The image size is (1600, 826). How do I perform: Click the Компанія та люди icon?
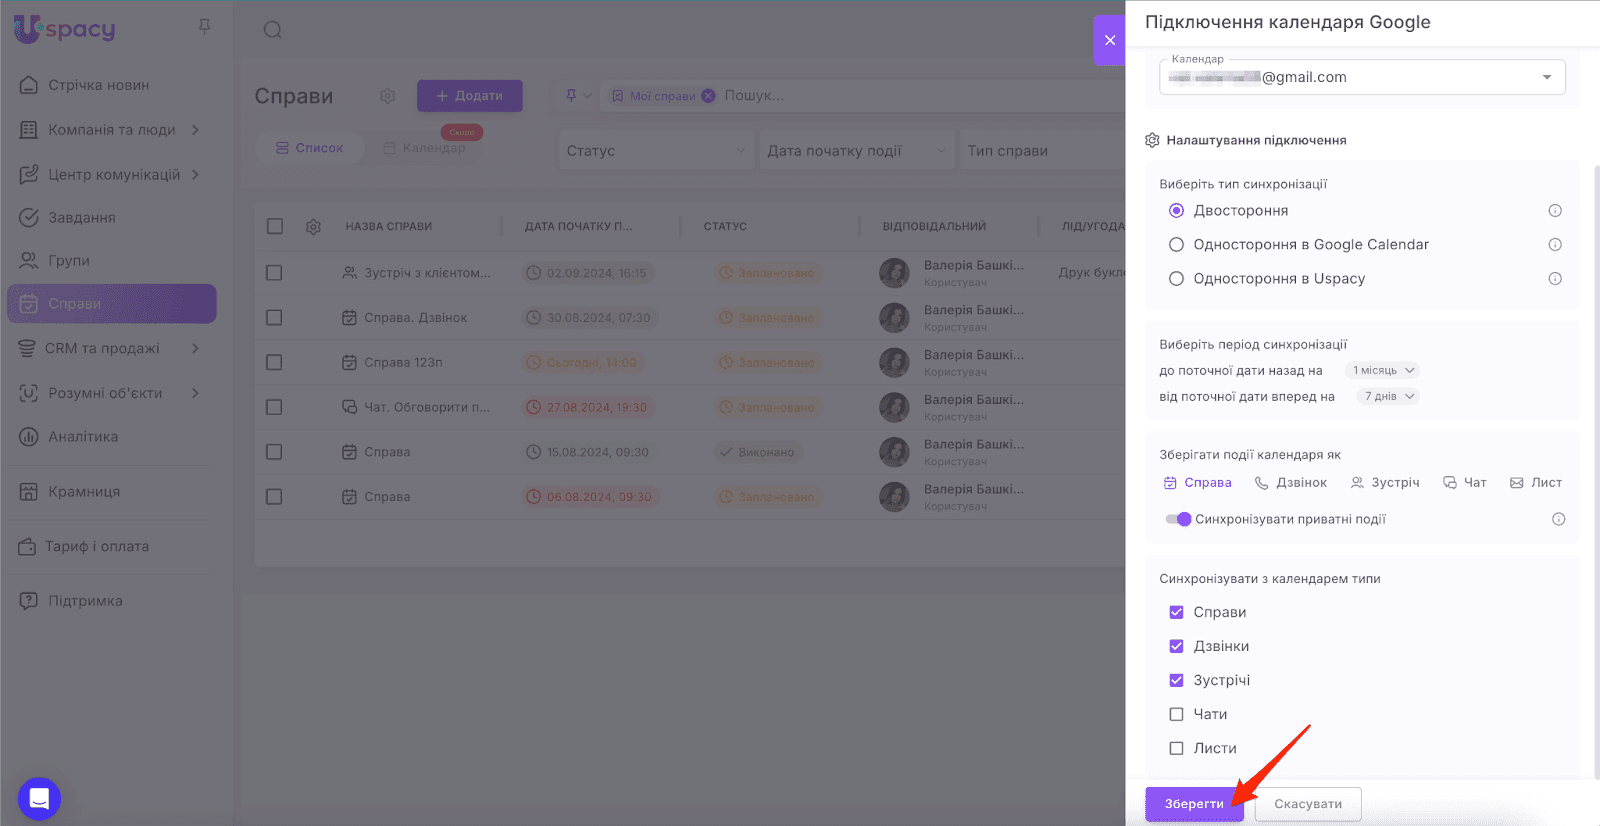29,130
